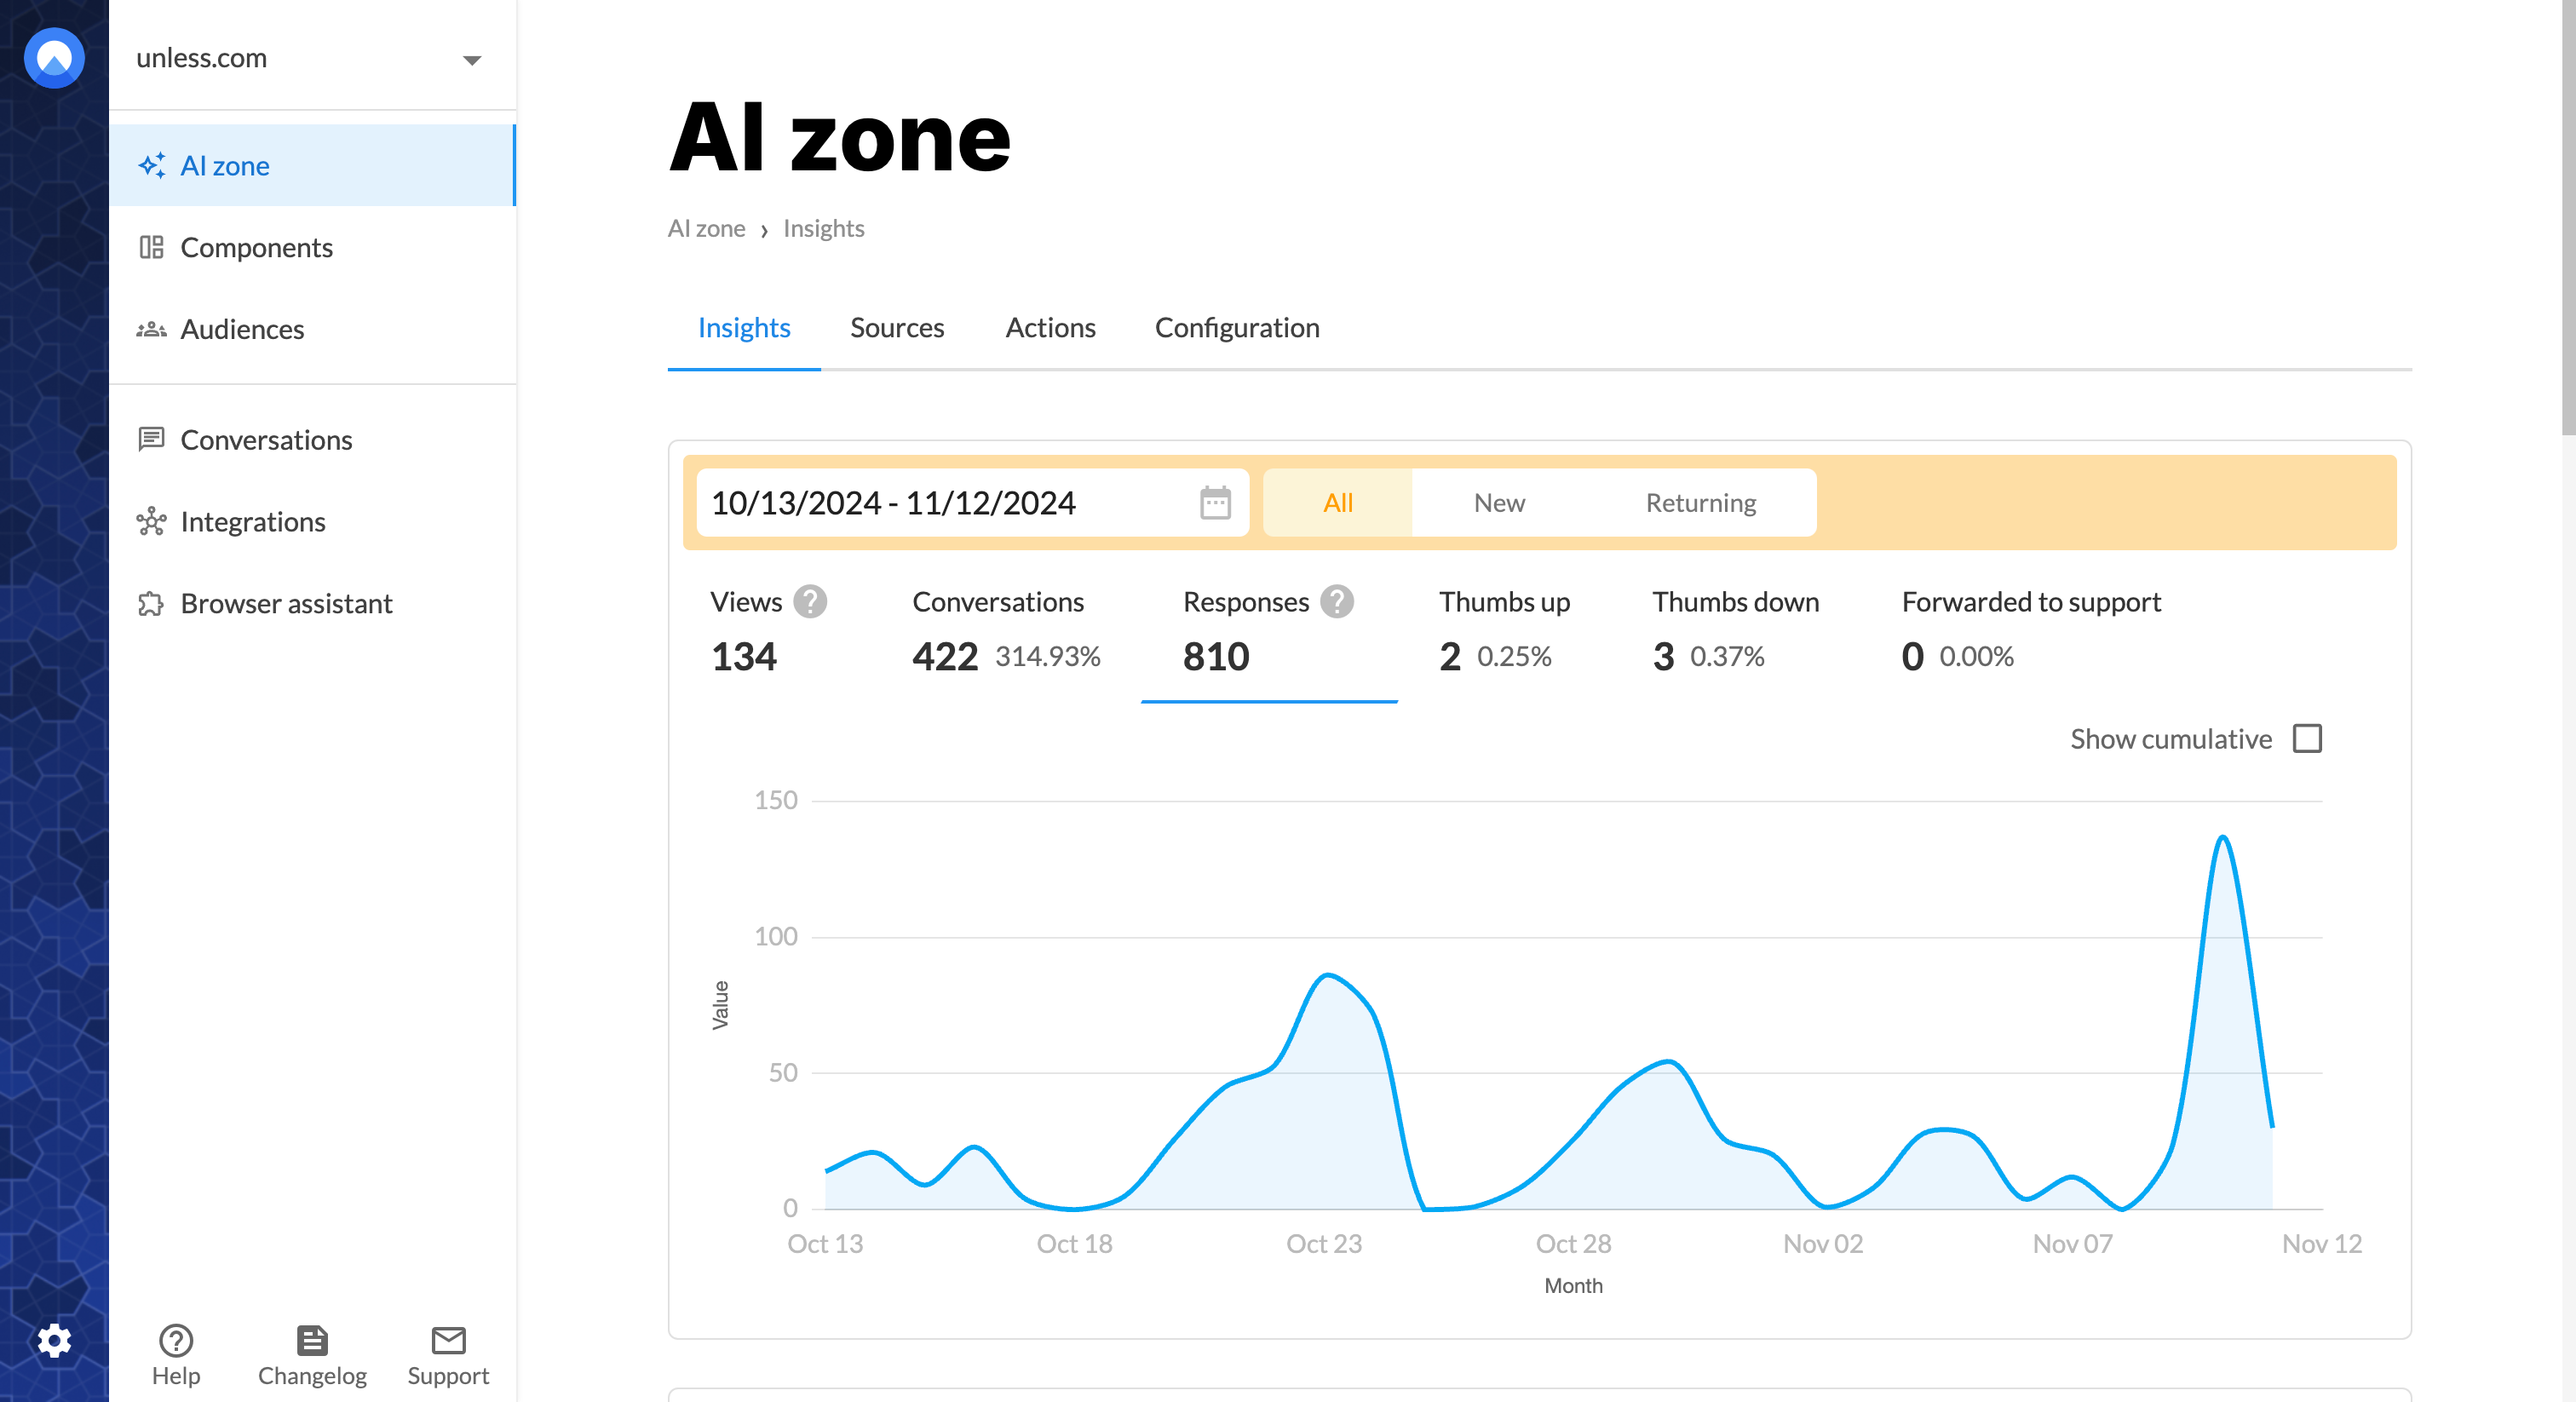Open Audiences in the sidebar
The image size is (2576, 1402).
312,329
